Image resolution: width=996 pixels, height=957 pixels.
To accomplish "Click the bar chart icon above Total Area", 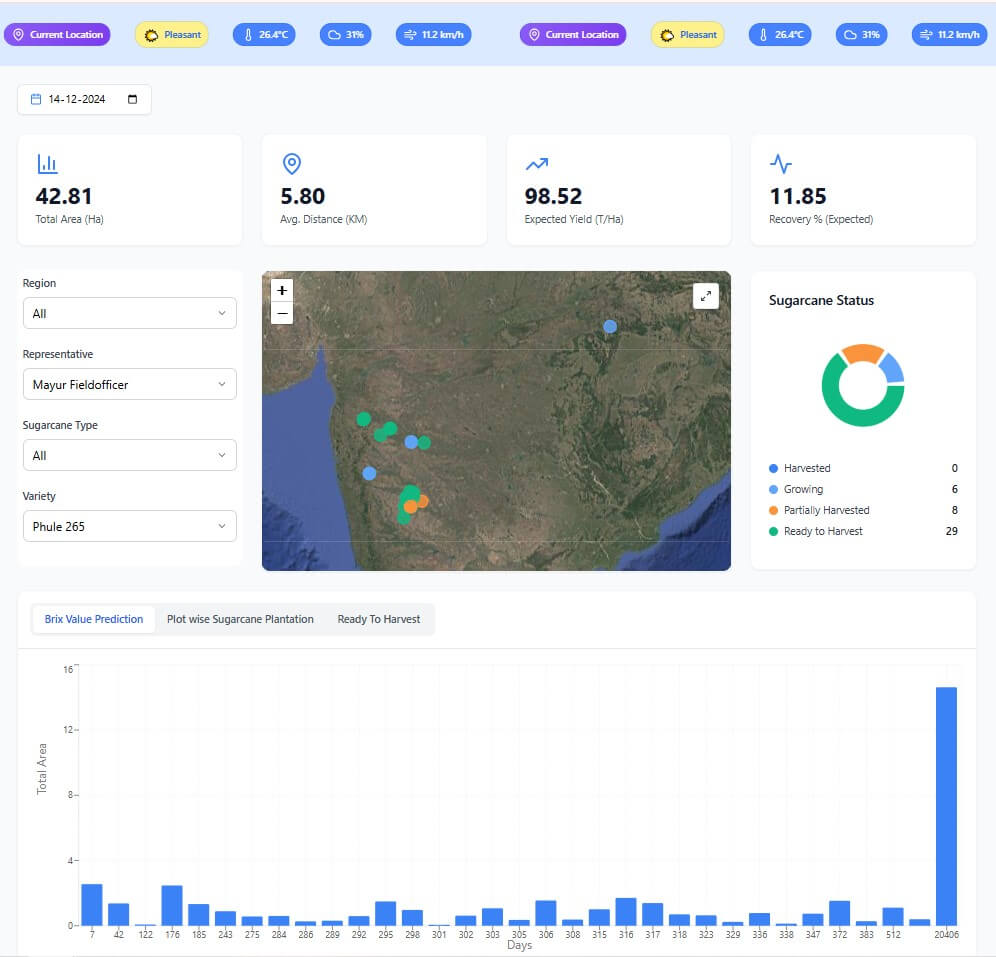I will [47, 164].
